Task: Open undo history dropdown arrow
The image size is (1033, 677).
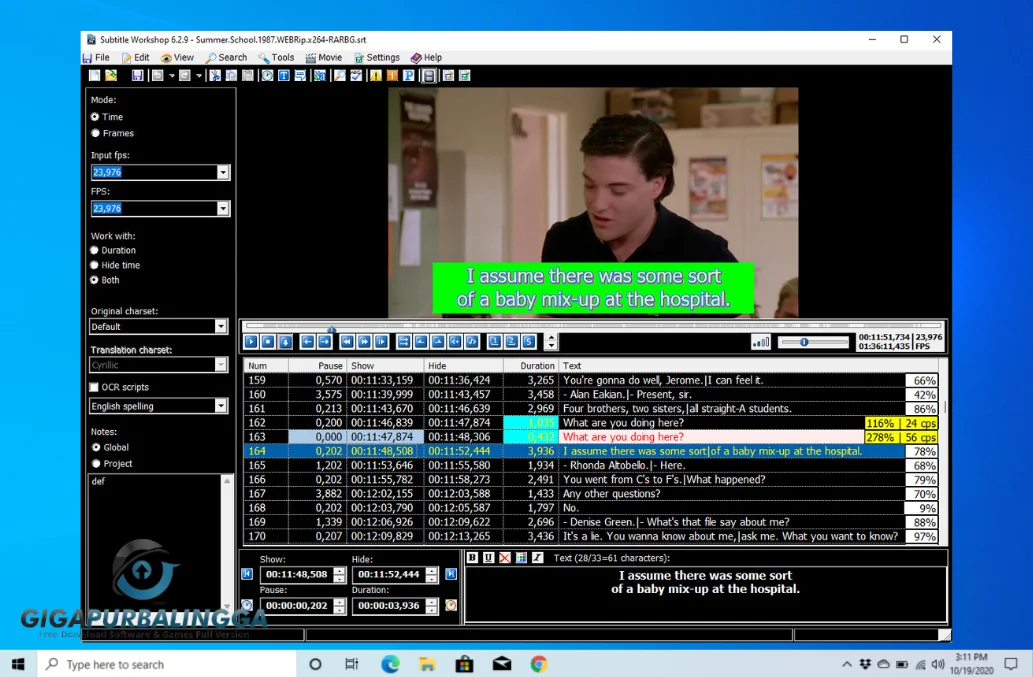Action: coord(172,76)
